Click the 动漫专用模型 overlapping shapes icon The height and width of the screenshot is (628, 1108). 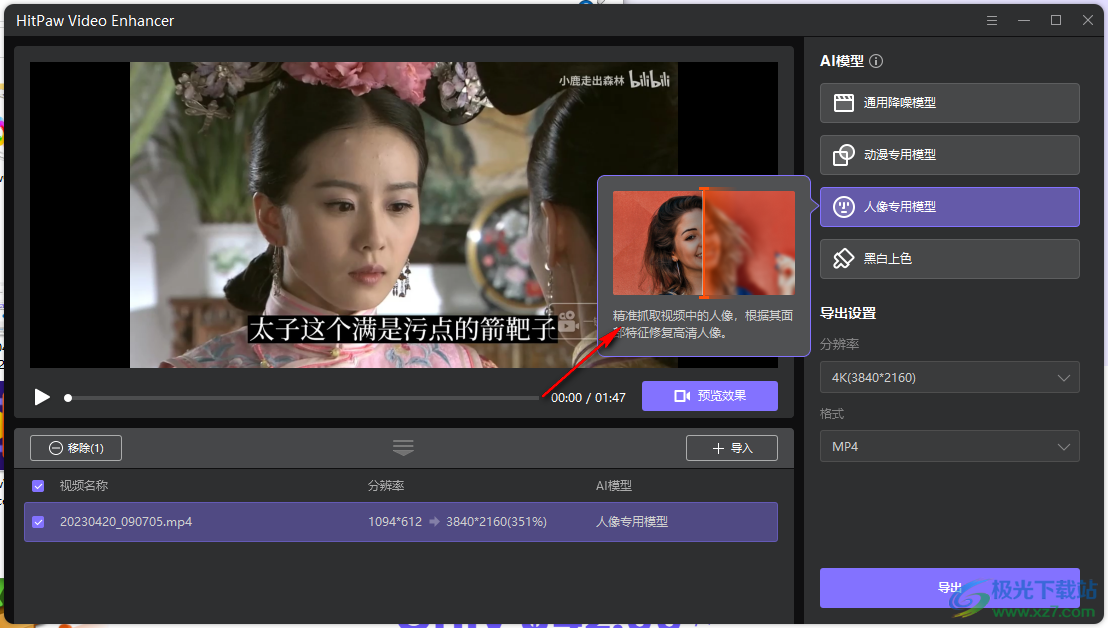pyautogui.click(x=844, y=155)
